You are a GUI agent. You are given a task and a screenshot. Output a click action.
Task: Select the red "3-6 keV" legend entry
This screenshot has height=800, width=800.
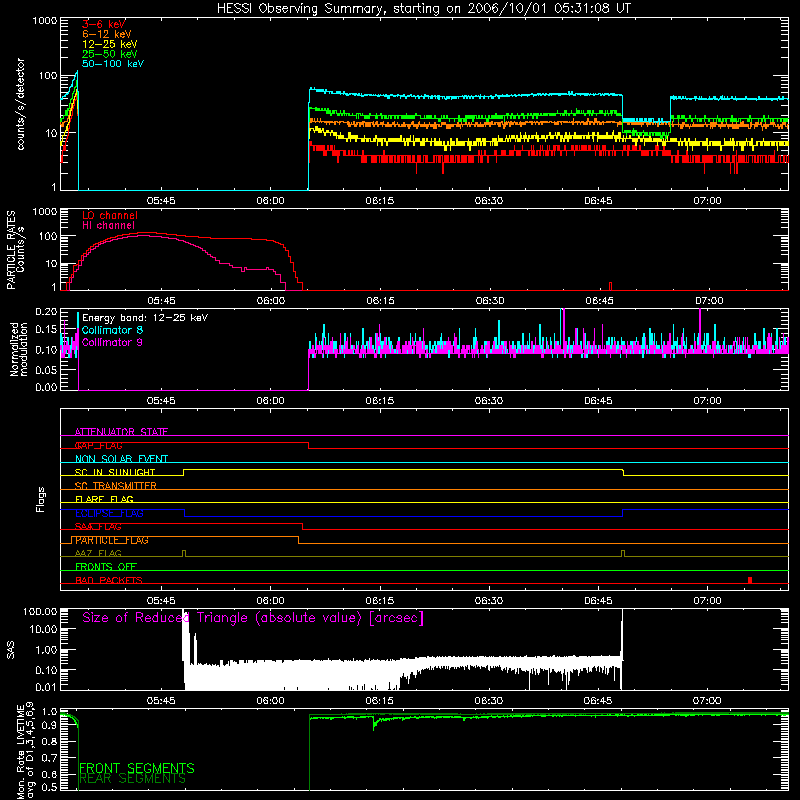point(104,24)
